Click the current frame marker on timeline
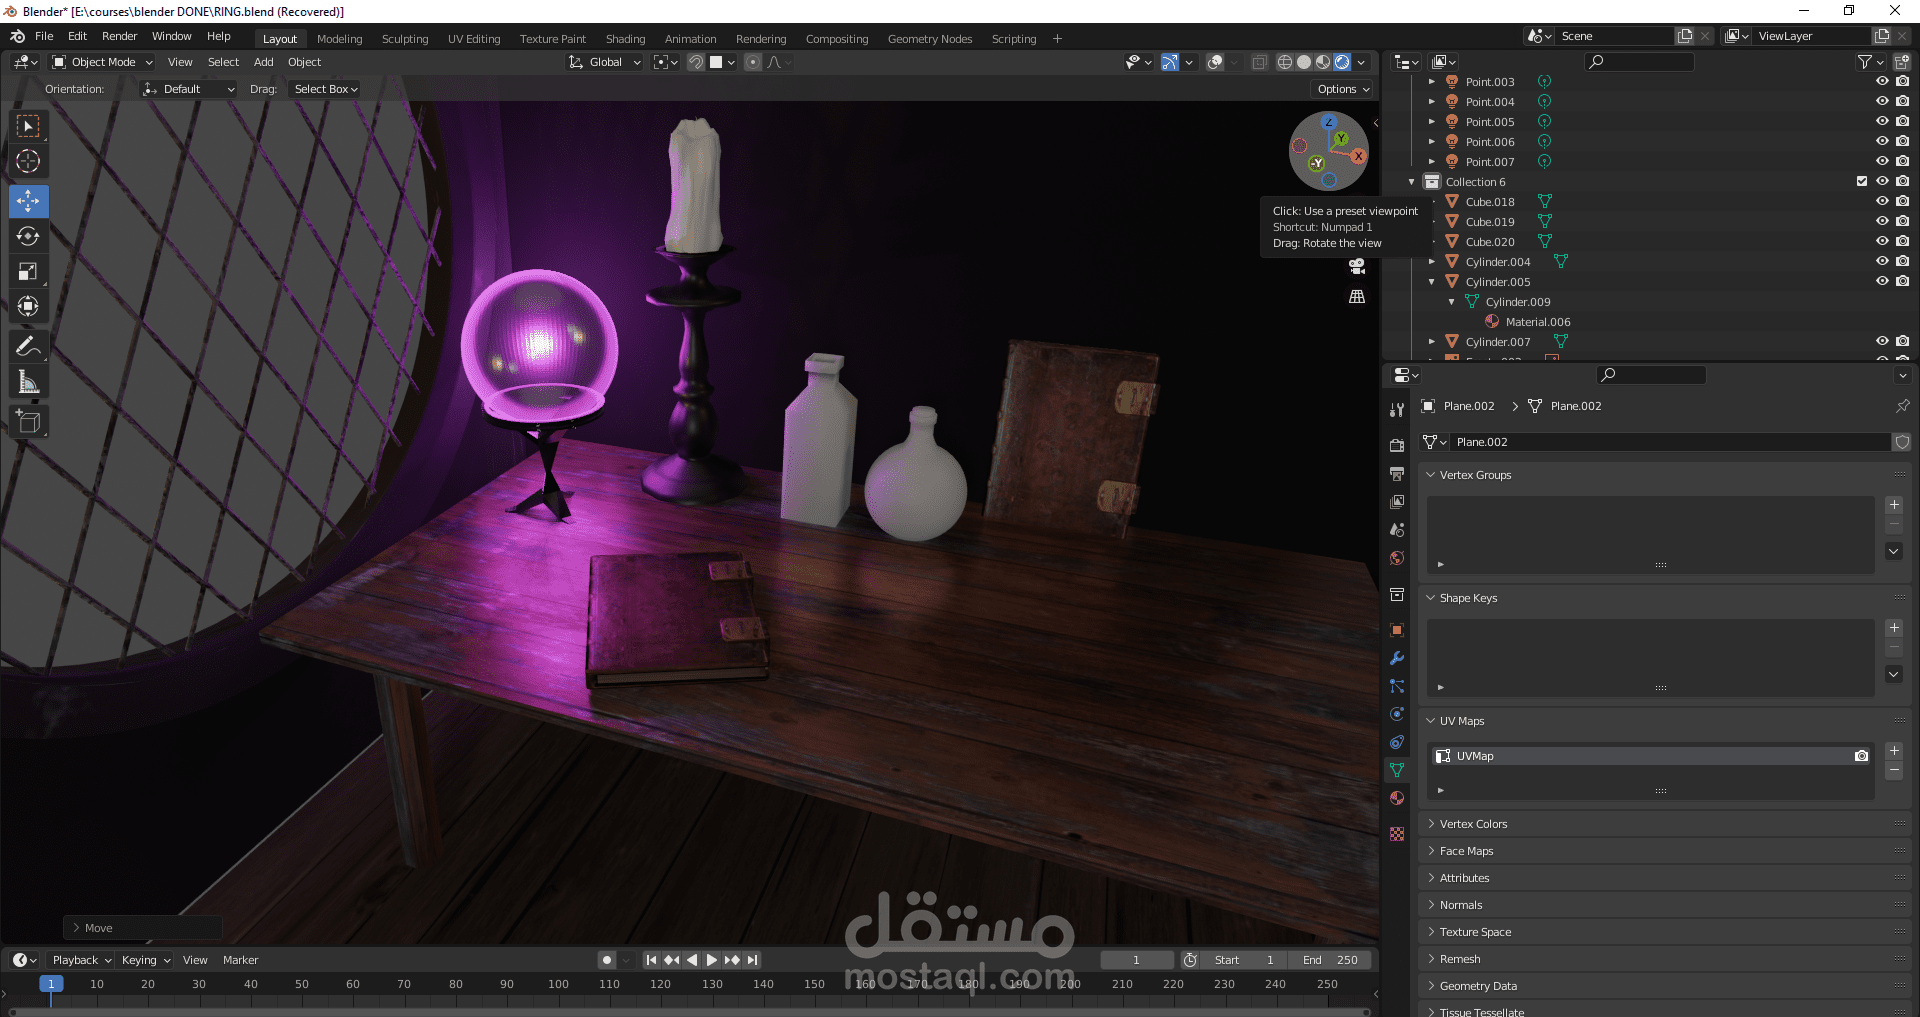 point(51,984)
